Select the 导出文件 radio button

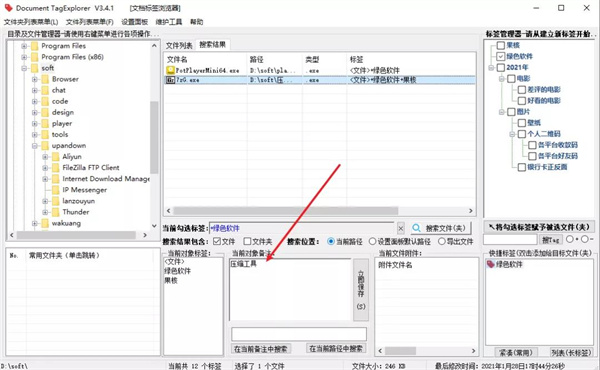coord(442,241)
